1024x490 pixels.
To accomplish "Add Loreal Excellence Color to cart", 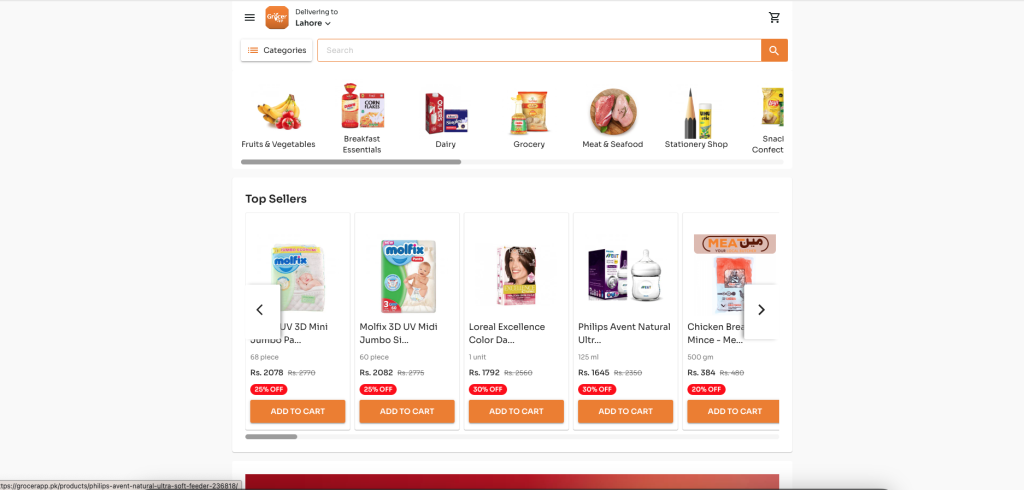I will click(516, 412).
